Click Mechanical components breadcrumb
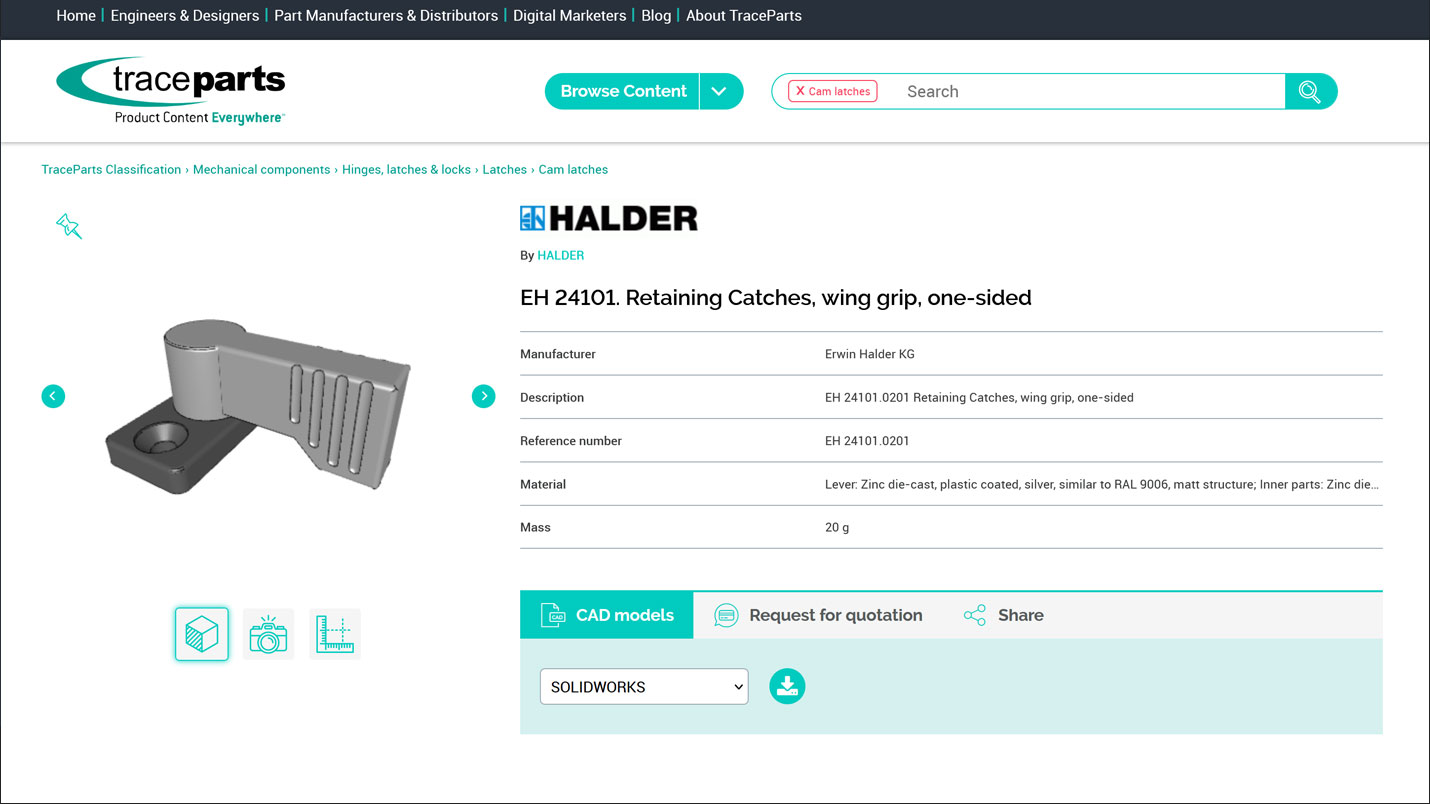1430x804 pixels. point(261,170)
